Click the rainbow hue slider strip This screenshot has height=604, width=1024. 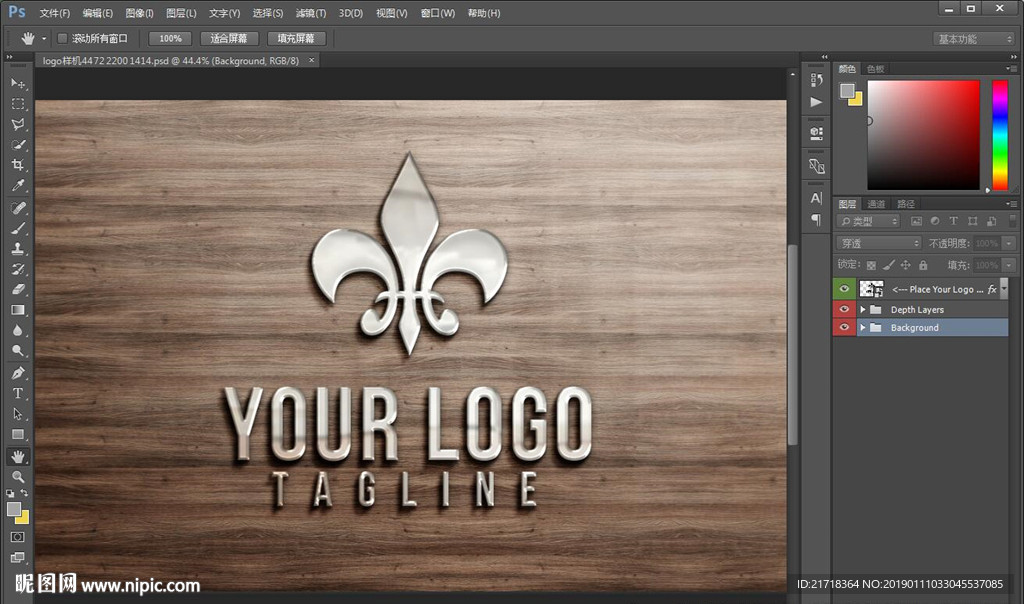click(999, 134)
